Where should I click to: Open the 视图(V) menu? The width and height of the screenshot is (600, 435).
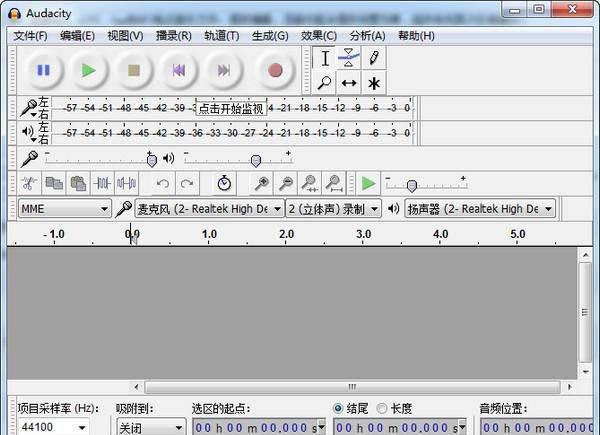(126, 36)
